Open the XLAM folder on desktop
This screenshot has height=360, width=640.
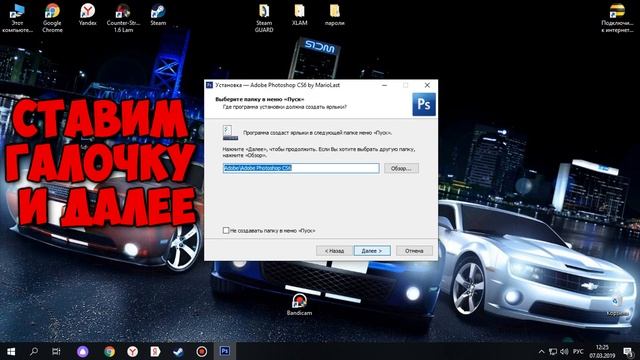[300, 15]
